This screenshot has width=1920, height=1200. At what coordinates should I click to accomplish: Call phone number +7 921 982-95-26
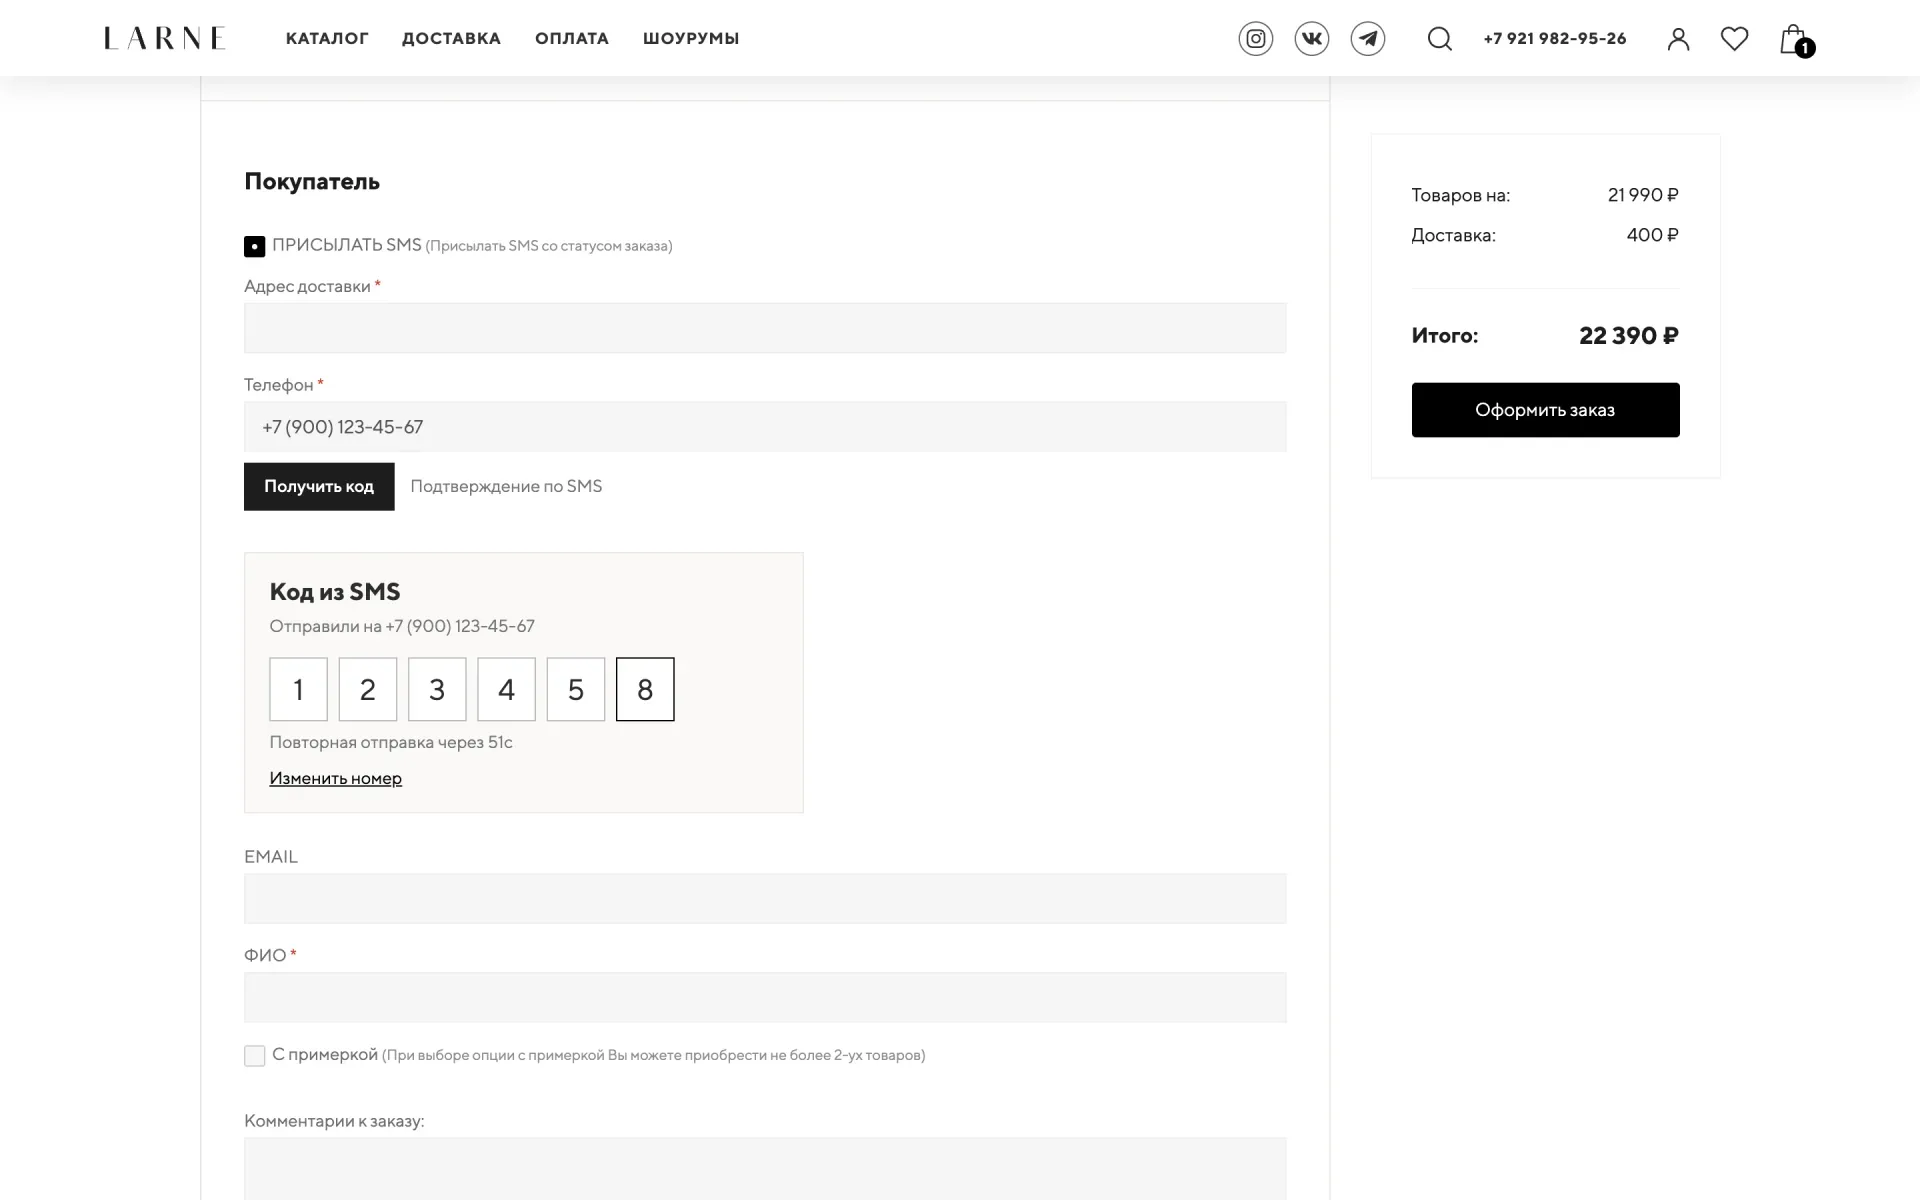1555,38
